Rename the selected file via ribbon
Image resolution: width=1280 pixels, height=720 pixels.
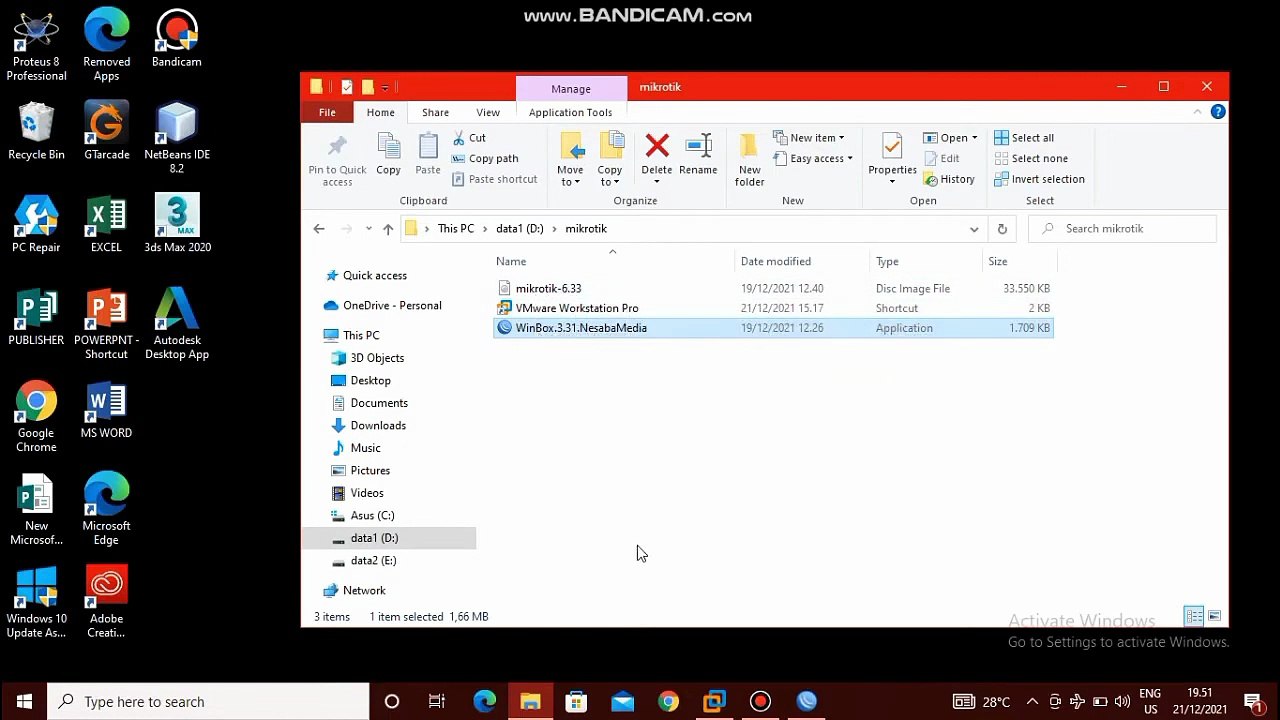pos(698,155)
